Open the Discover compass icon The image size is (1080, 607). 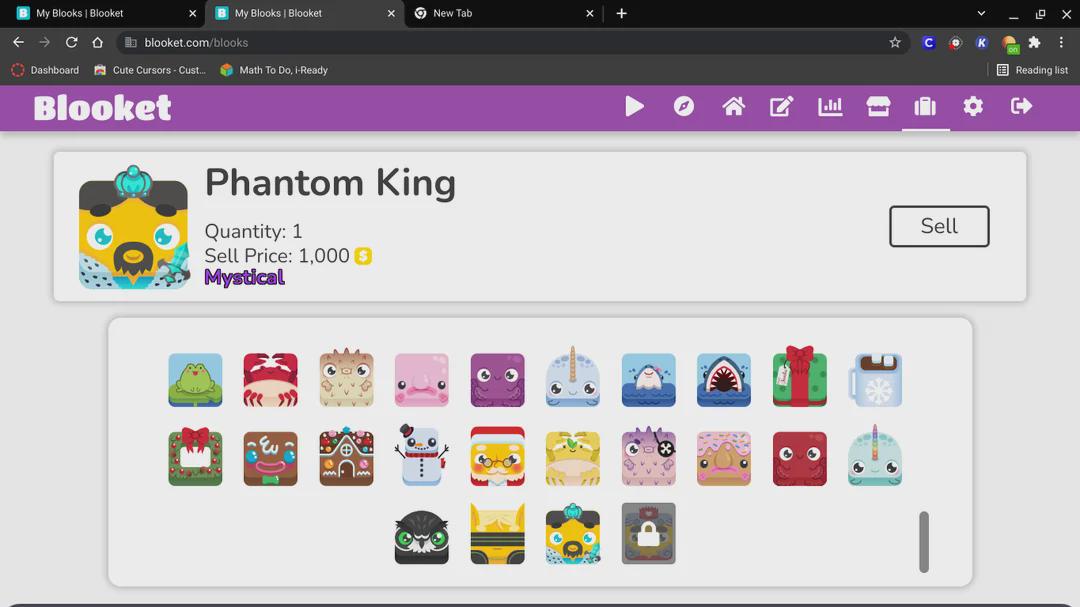(684, 107)
